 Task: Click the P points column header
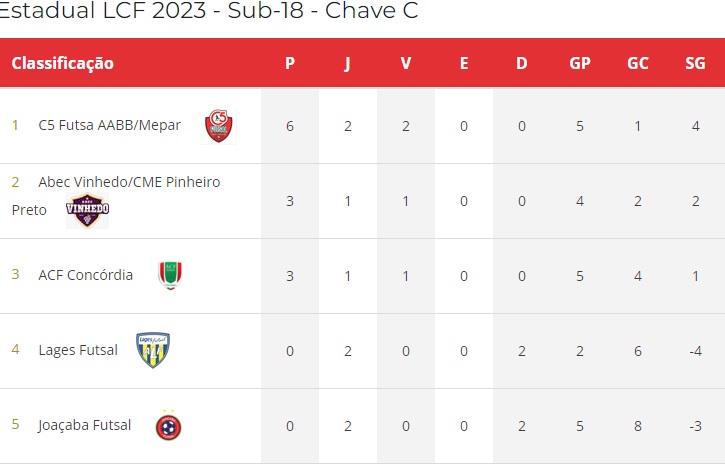point(290,63)
